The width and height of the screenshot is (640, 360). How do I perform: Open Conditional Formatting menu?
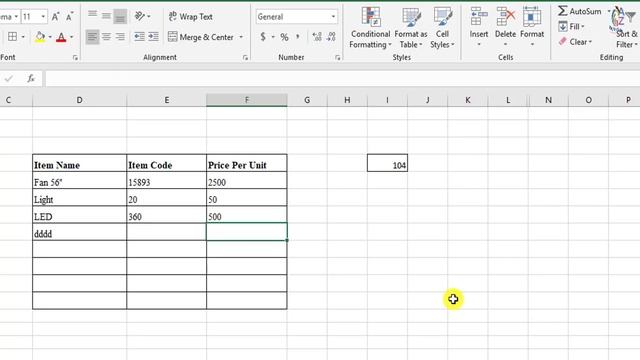(371, 28)
